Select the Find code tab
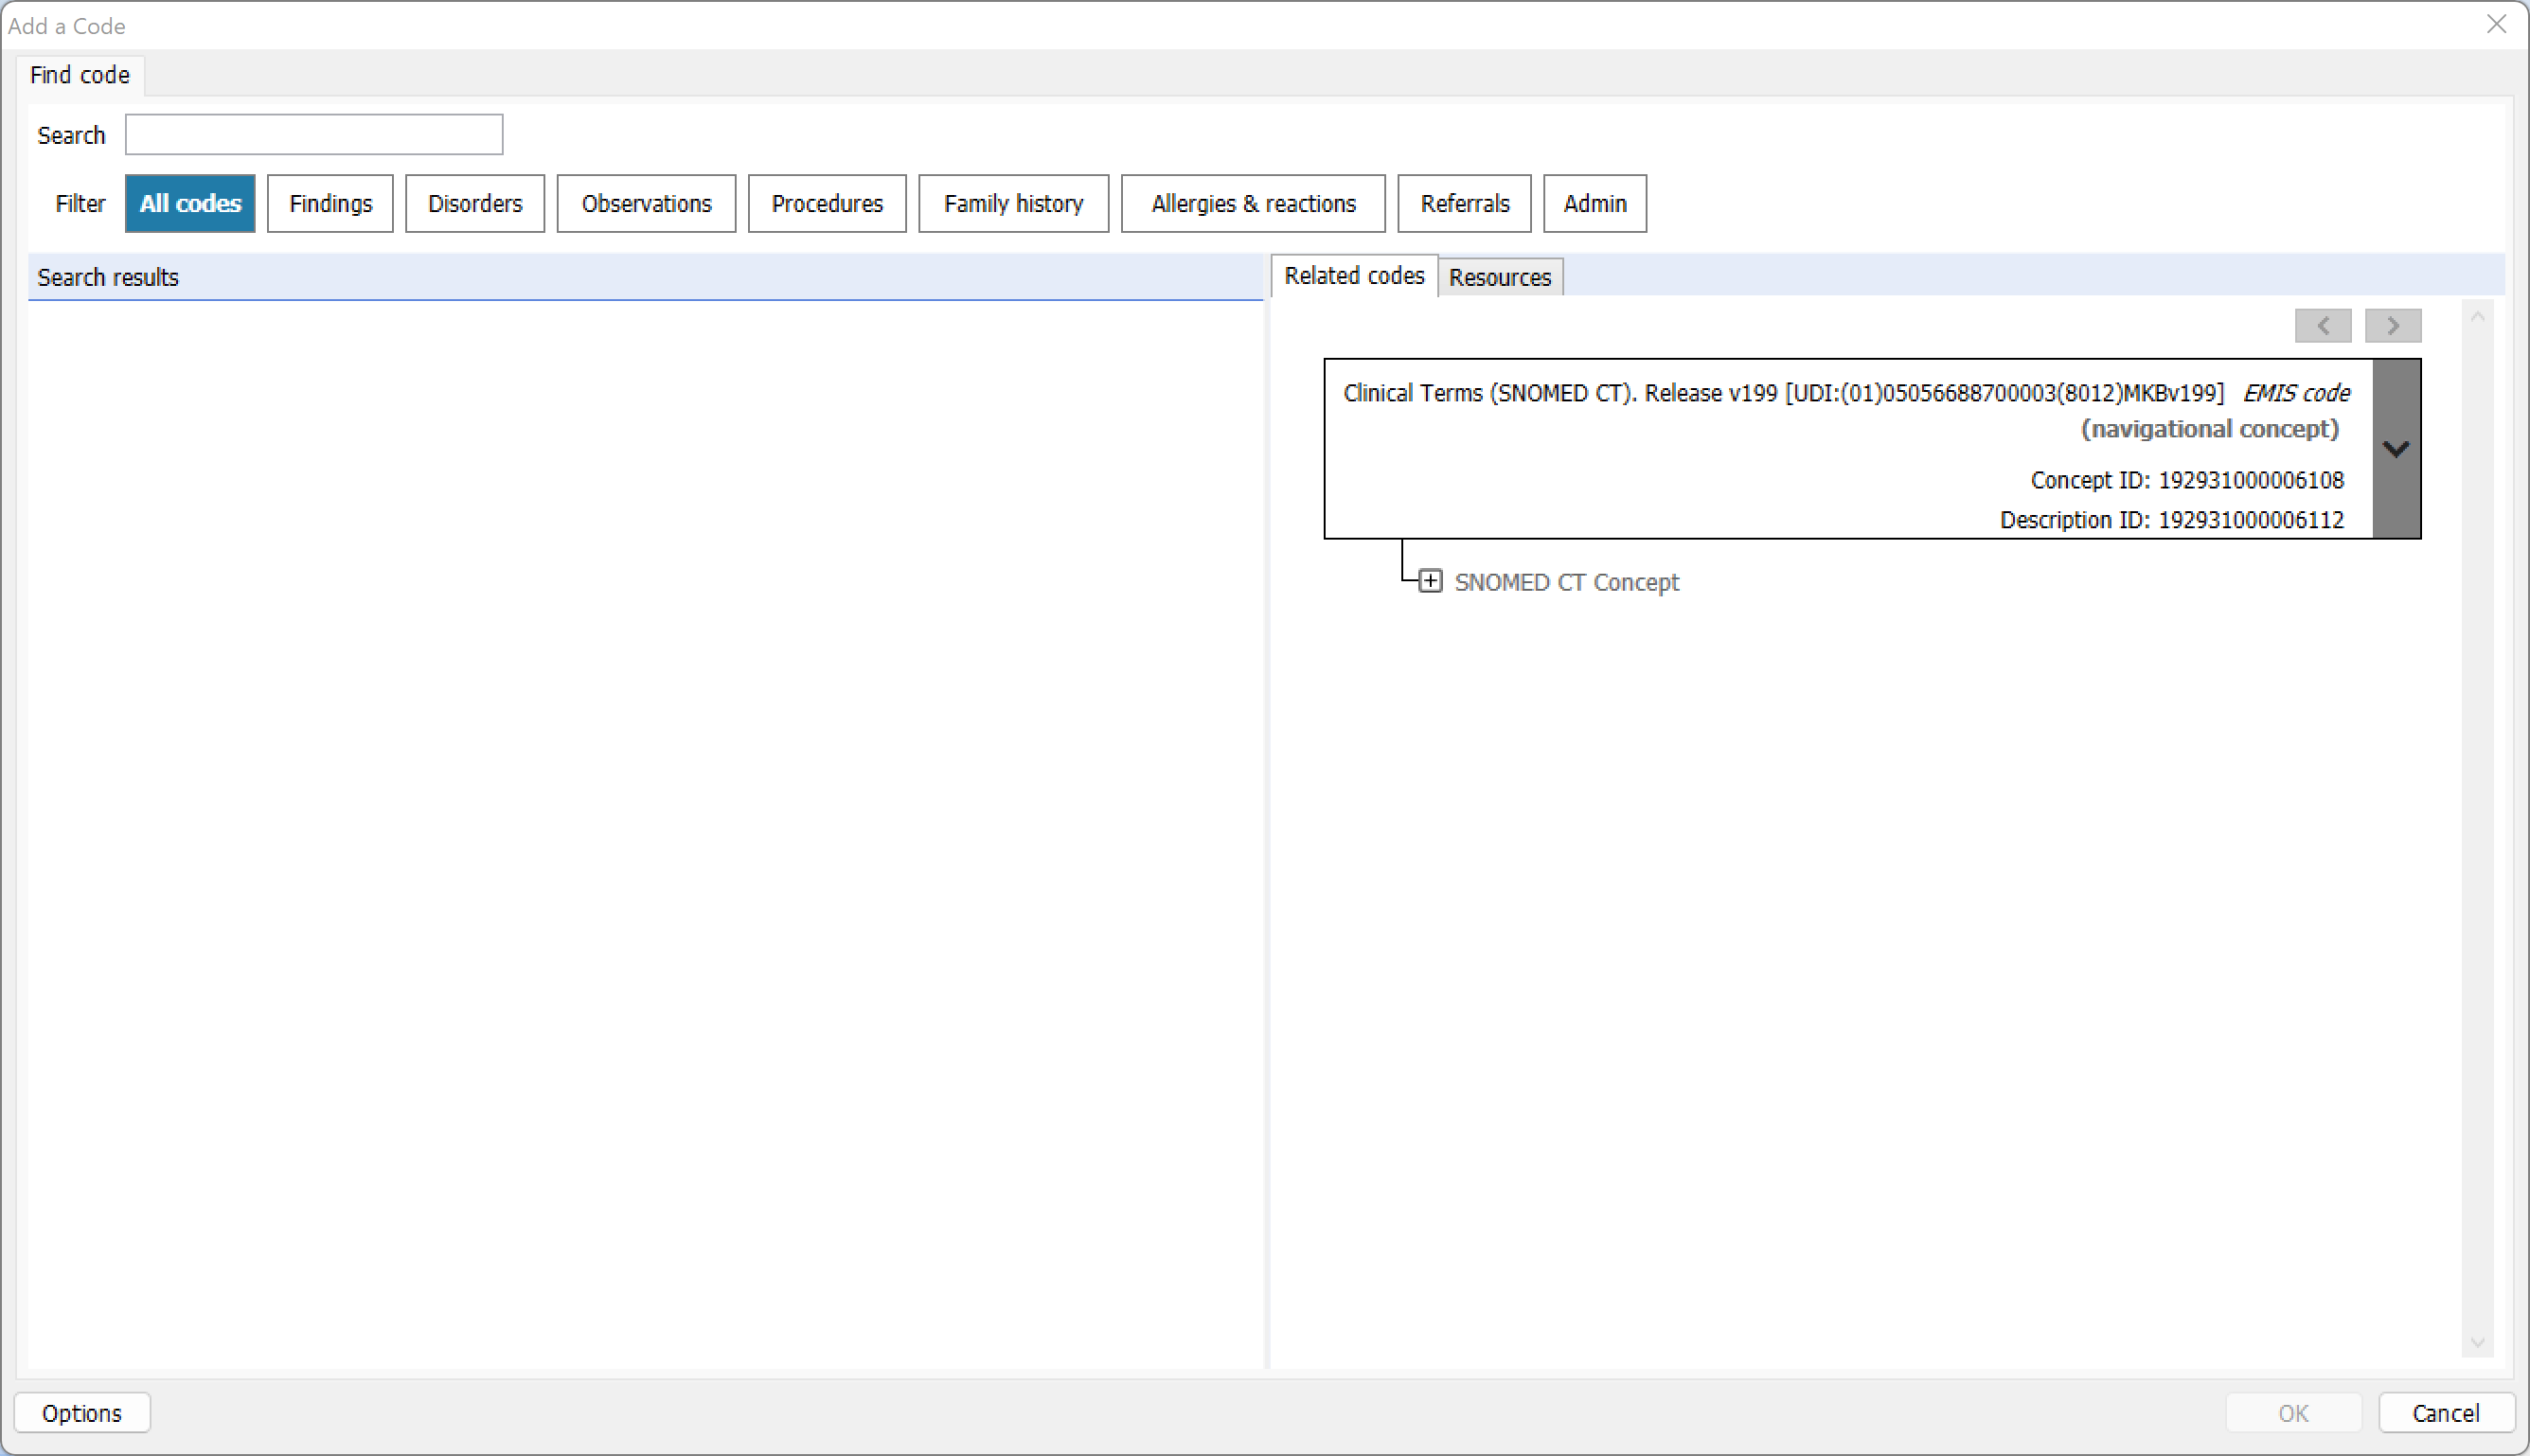Viewport: 2530px width, 1456px height. [x=80, y=75]
